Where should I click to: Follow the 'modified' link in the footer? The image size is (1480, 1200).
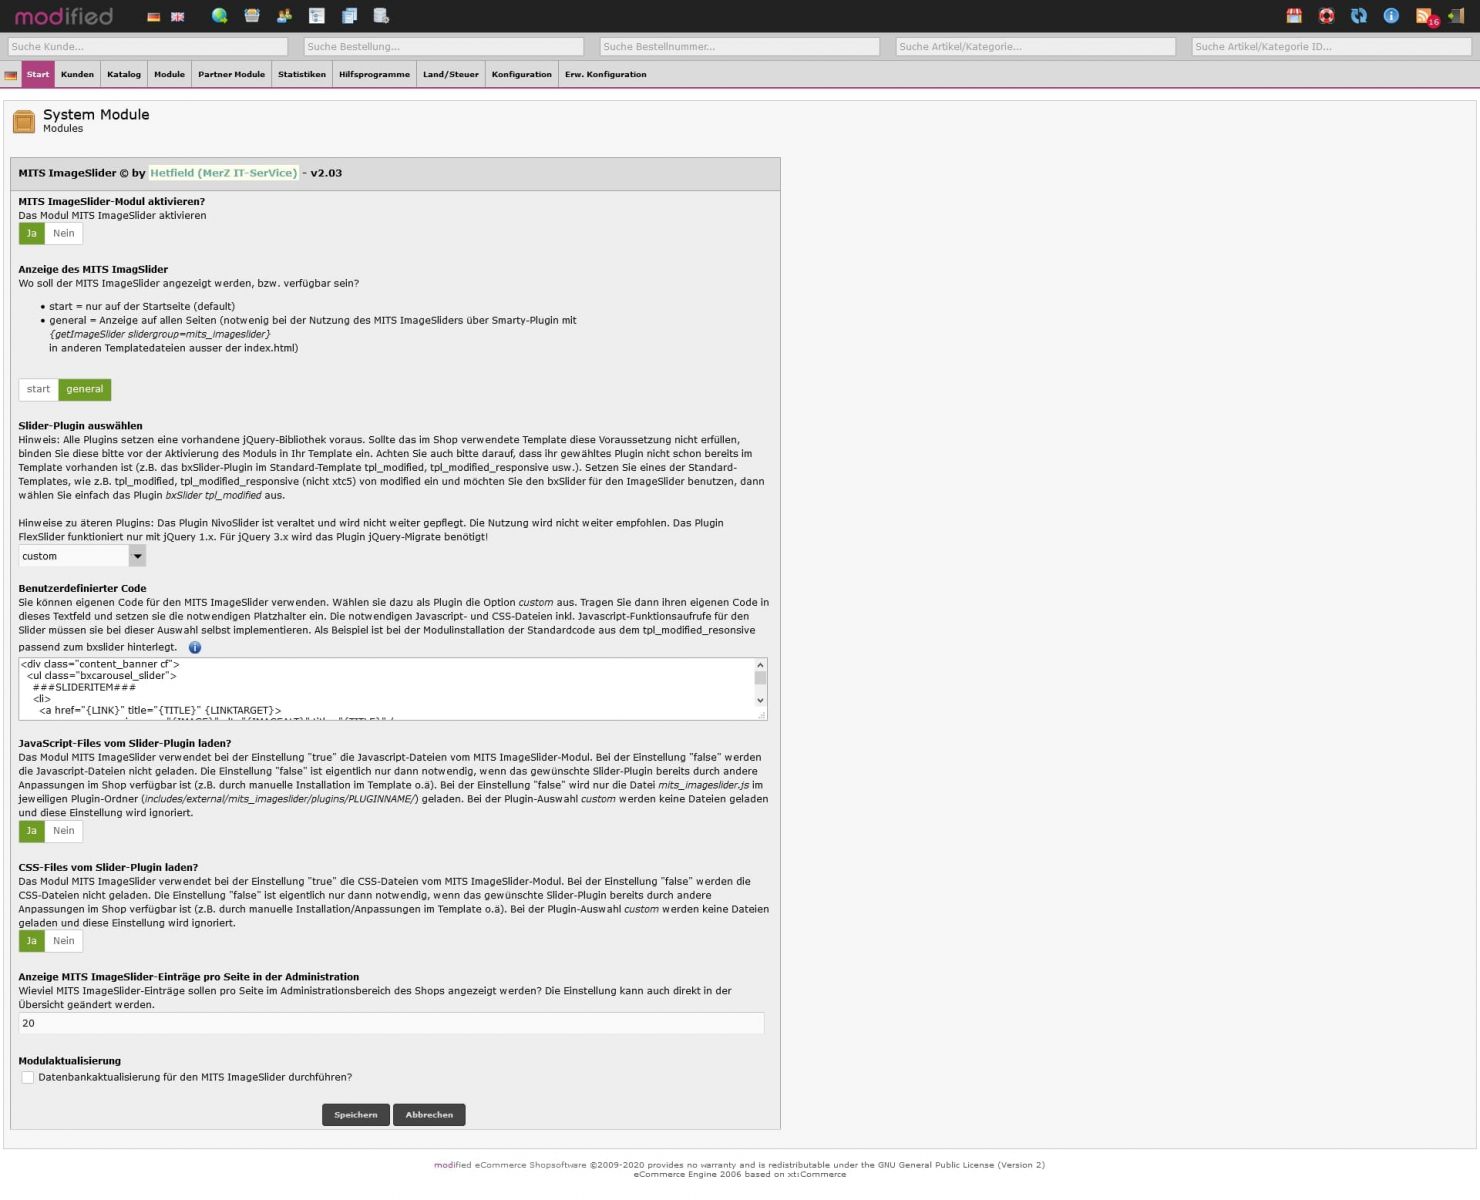[x=453, y=1165]
